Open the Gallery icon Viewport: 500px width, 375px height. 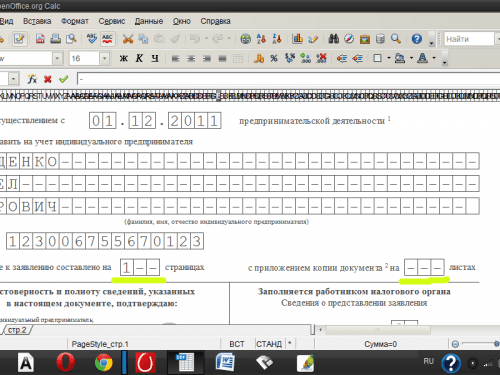365,39
